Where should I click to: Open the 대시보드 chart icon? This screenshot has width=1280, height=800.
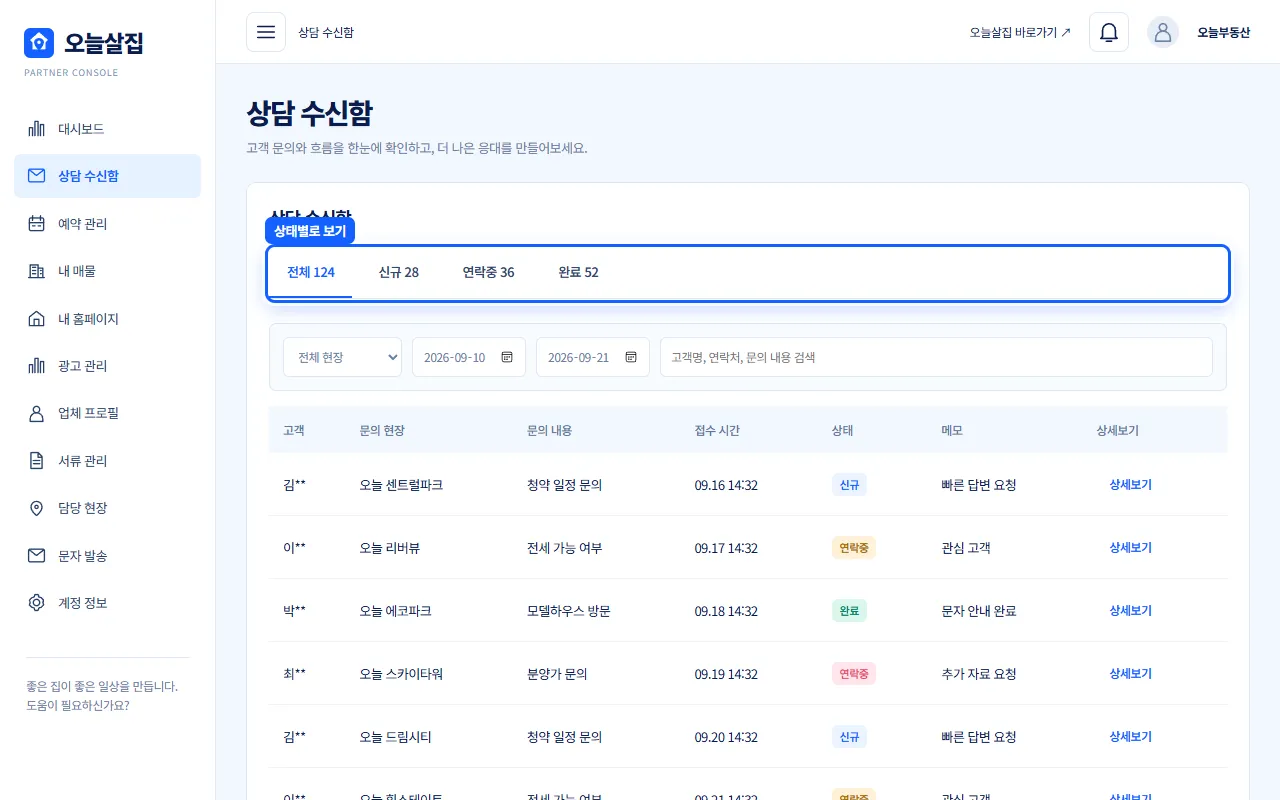click(x=37, y=129)
